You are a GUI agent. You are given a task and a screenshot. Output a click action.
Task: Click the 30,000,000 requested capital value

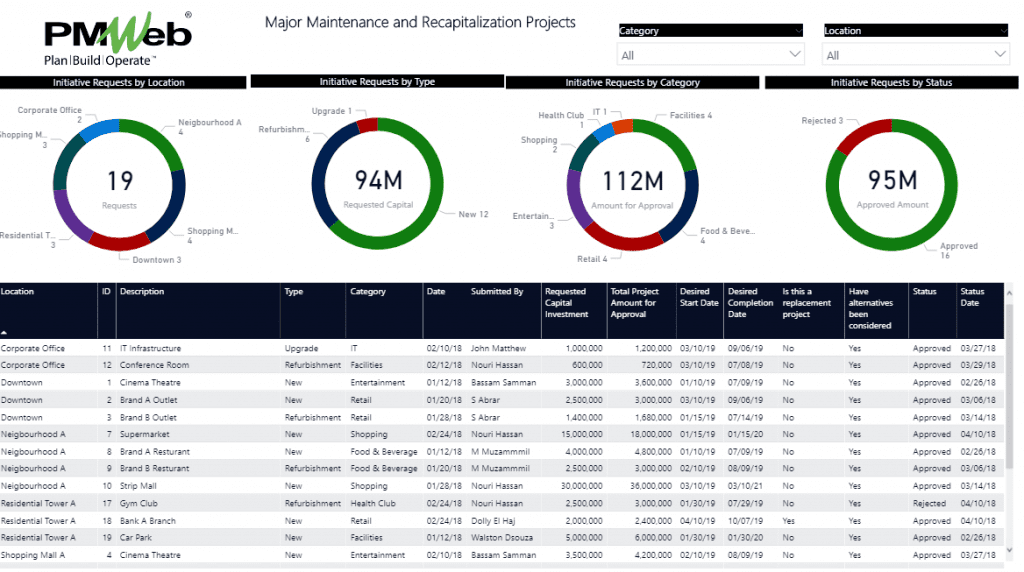(581, 486)
